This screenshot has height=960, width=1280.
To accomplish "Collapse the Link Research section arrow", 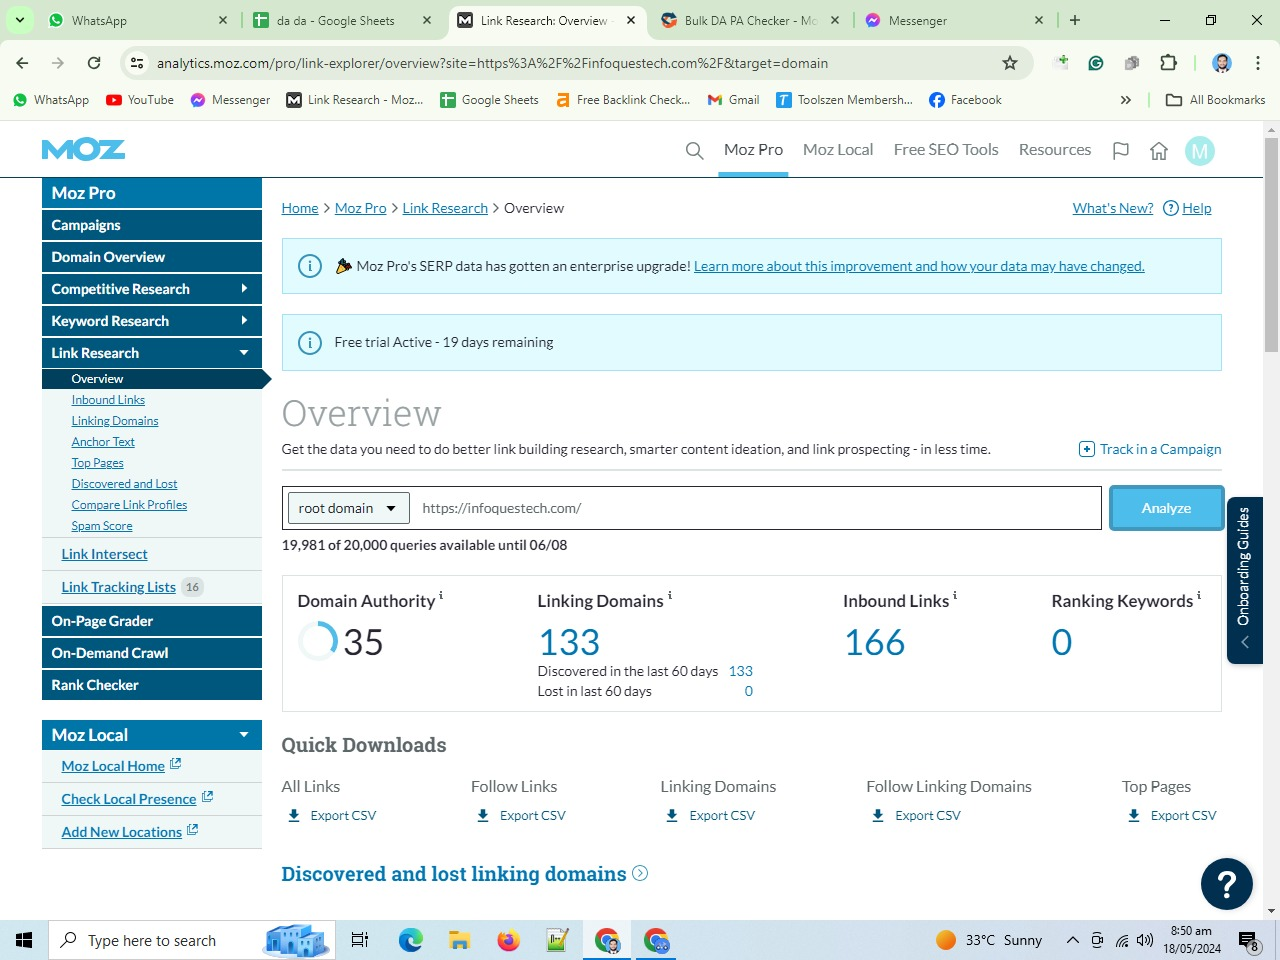I will click(x=244, y=353).
